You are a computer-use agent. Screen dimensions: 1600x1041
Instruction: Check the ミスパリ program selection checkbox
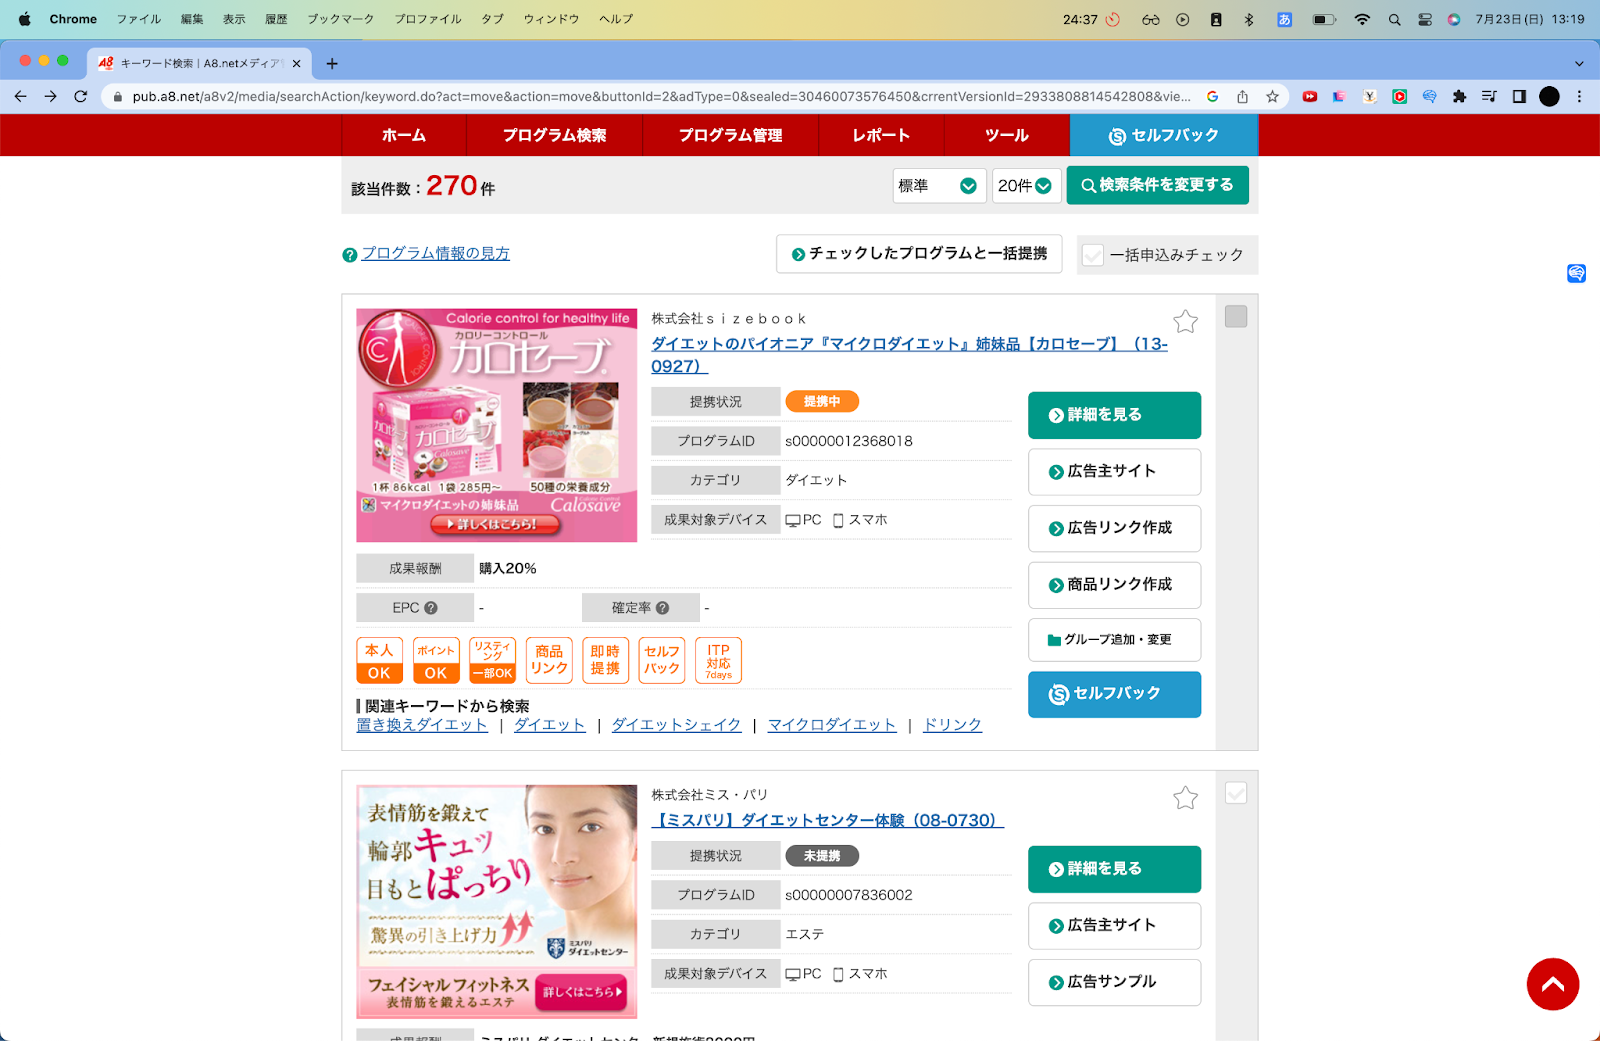click(x=1236, y=793)
